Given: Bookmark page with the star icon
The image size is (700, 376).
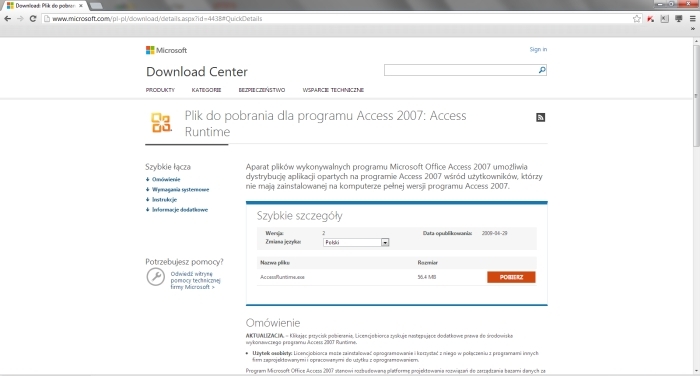Looking at the screenshot, I should pyautogui.click(x=637, y=19).
